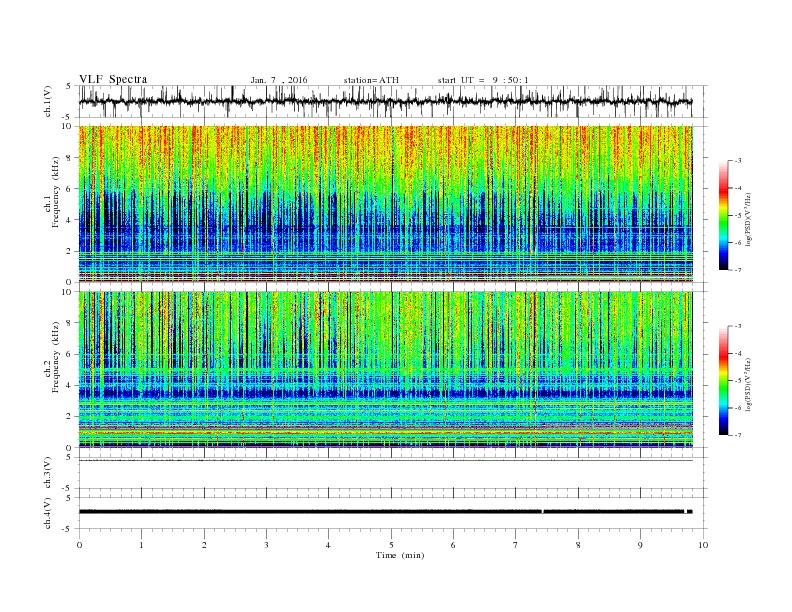Click the white gap in ch.4 trace near minute 7.4
Image resolution: width=792 pixels, height=612 pixels.
point(542,512)
